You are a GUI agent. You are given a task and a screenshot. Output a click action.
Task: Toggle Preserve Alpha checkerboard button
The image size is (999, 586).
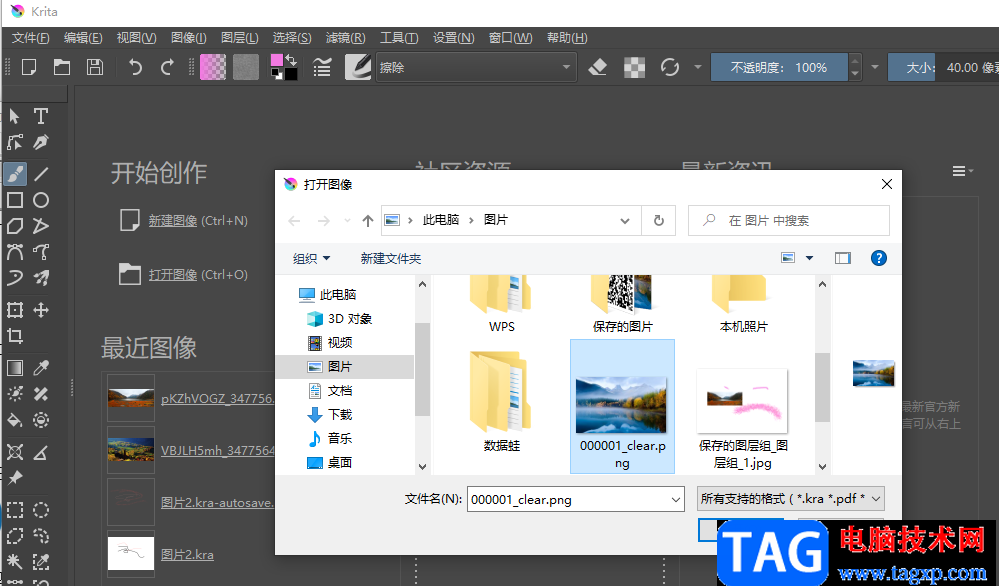(634, 67)
